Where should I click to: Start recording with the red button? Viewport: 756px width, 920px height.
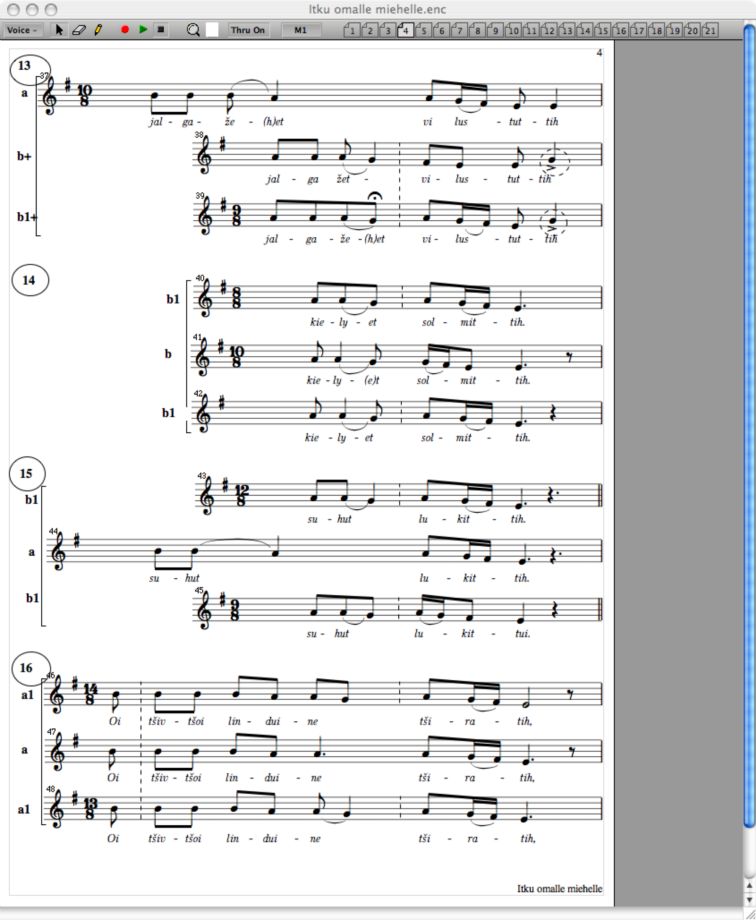(124, 29)
